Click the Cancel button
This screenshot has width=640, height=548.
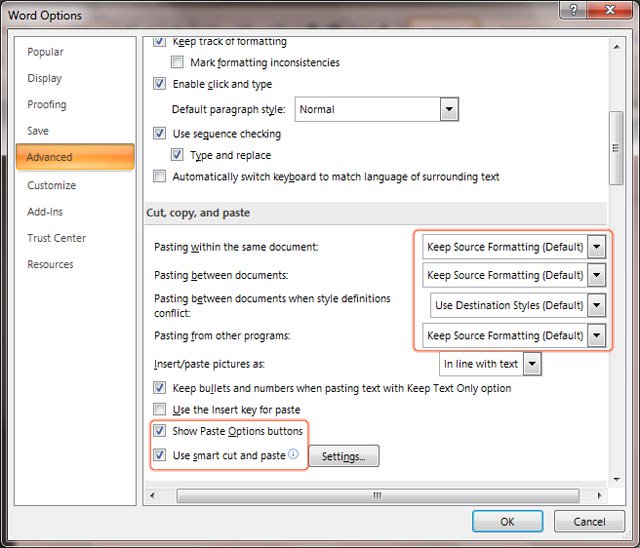pos(589,521)
